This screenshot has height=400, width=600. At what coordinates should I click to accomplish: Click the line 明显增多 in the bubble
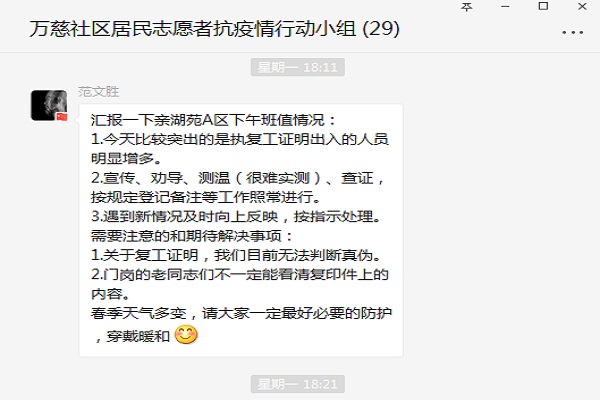pos(128,158)
